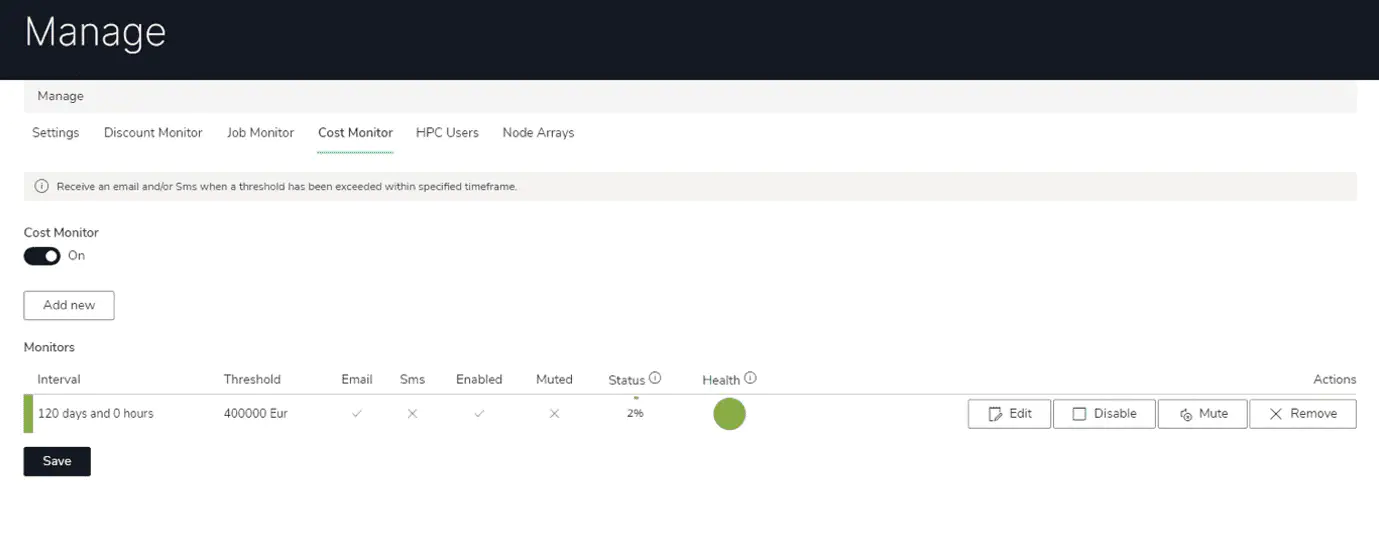Click the green Health status circle
This screenshot has height=538, width=1379.
pyautogui.click(x=729, y=414)
